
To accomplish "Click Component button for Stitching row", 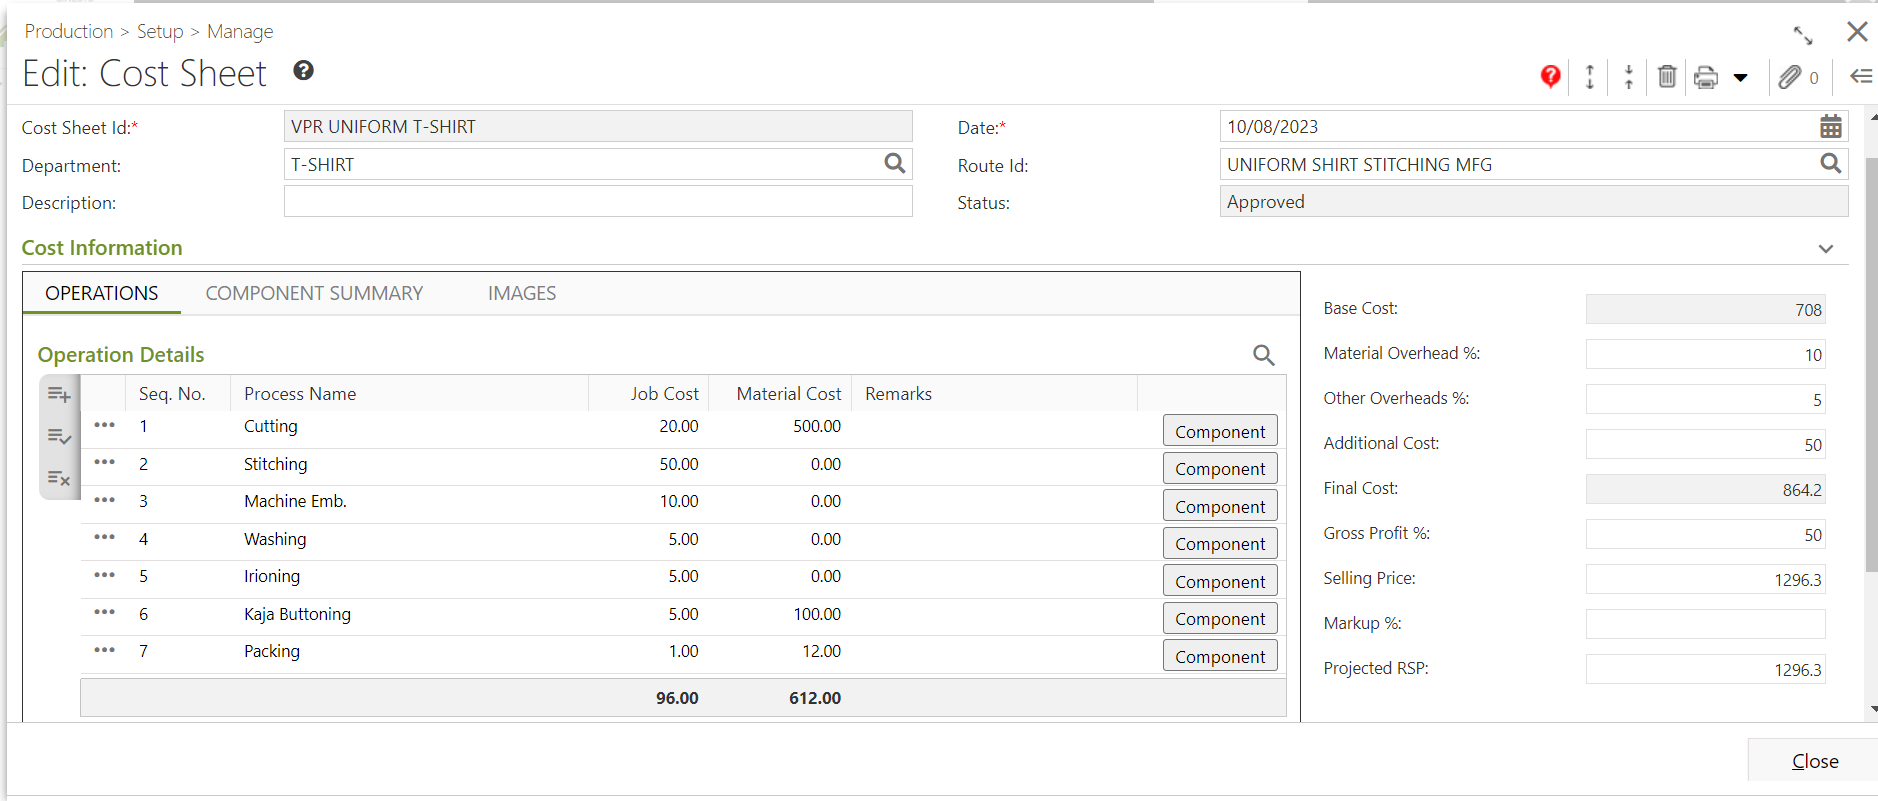I will click(1220, 468).
